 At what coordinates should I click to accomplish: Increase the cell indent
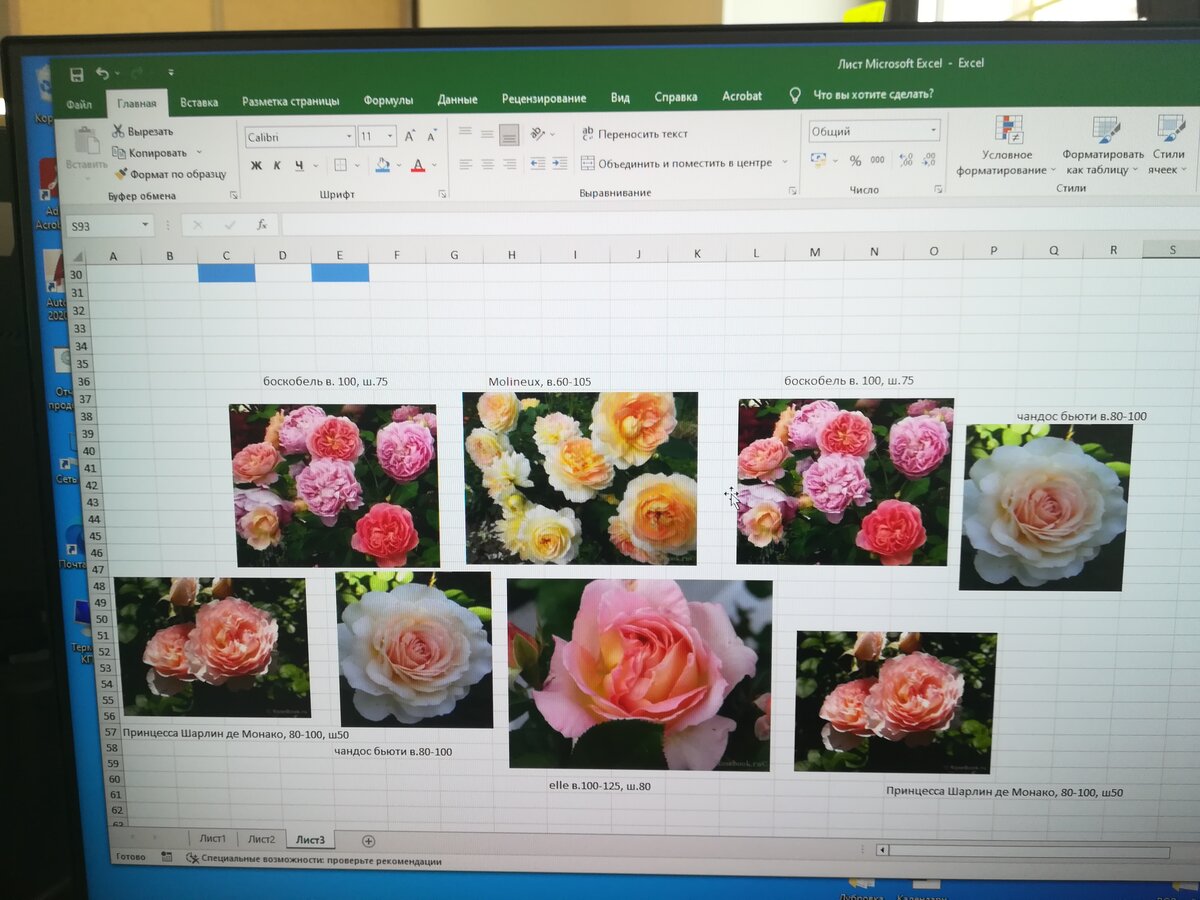559,163
